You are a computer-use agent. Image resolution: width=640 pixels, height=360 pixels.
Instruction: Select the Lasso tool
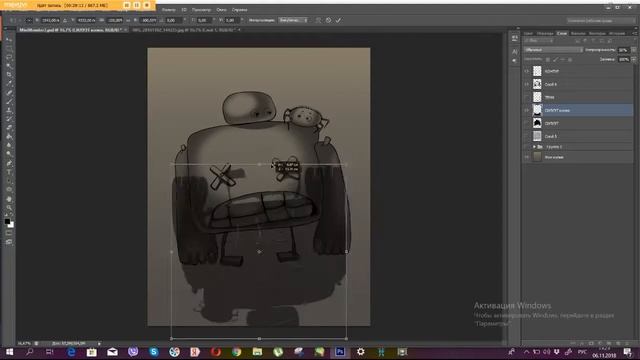[x=9, y=57]
